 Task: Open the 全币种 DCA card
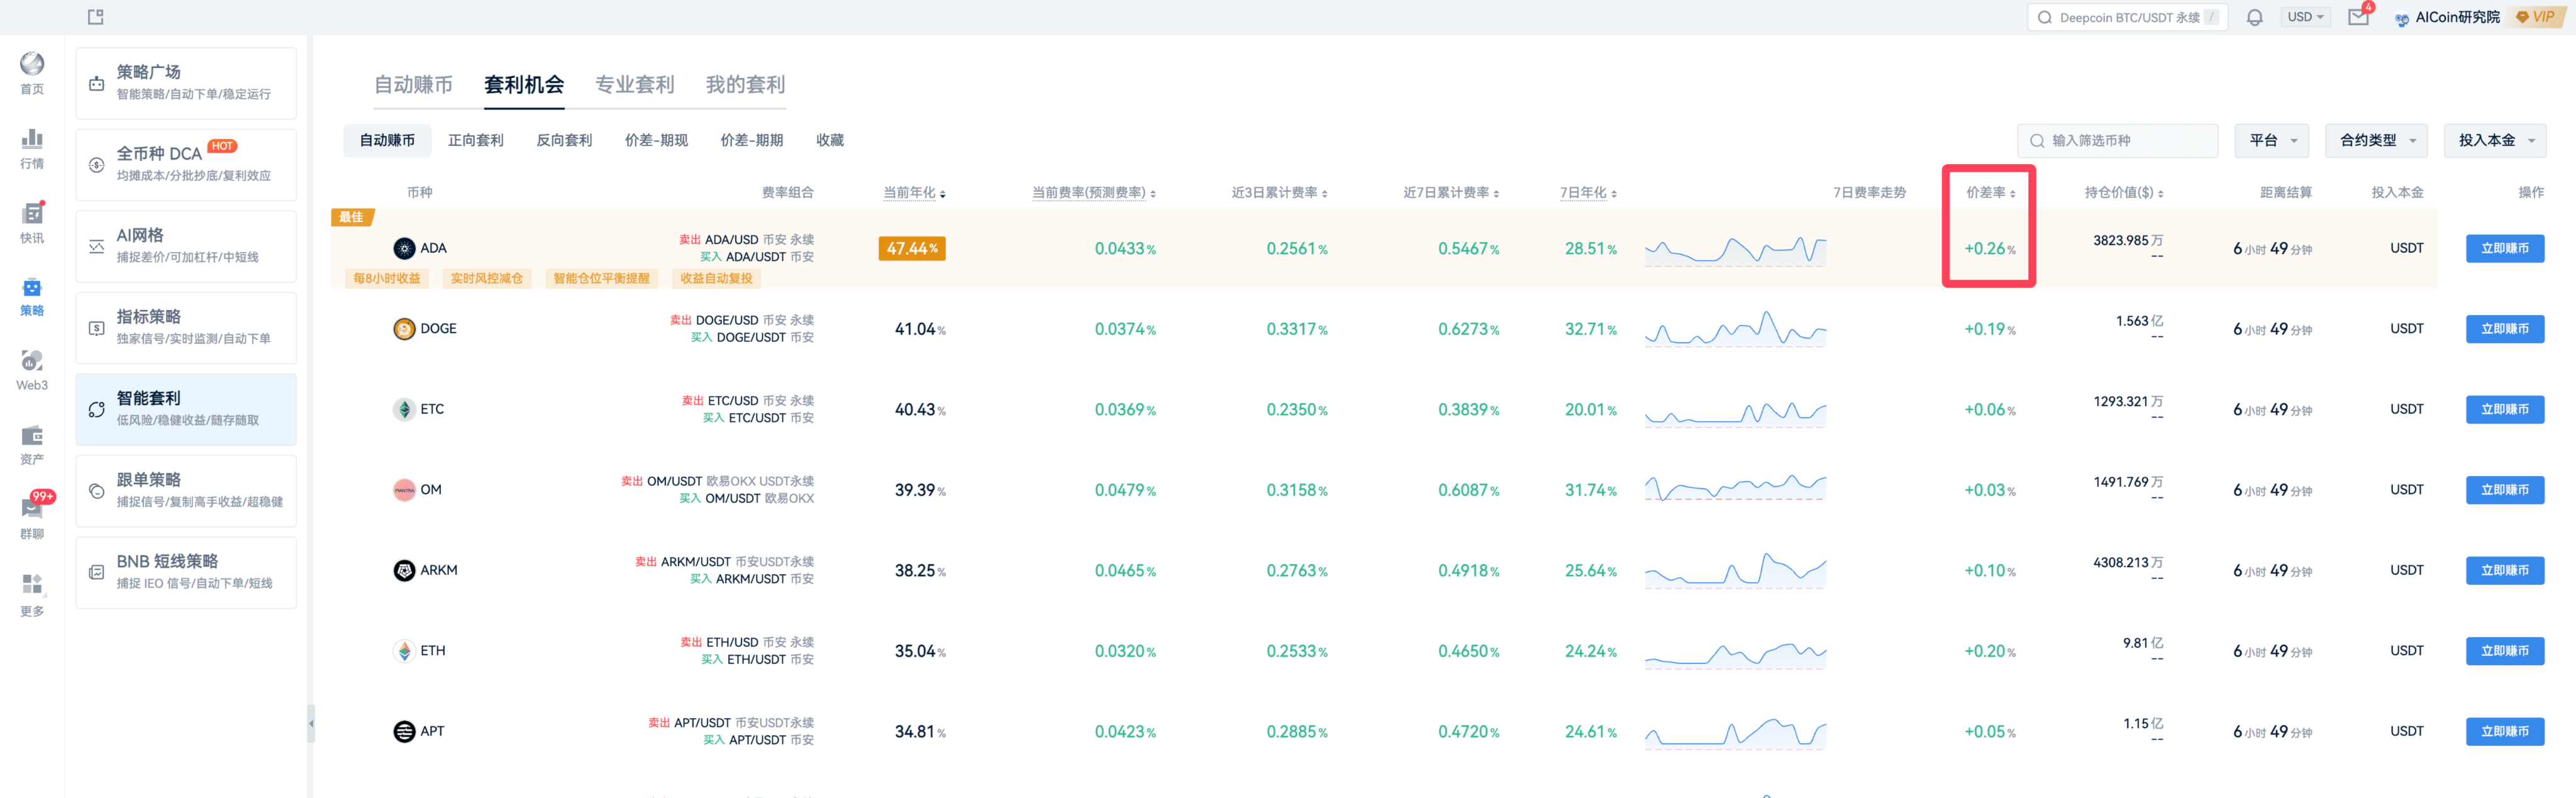186,165
